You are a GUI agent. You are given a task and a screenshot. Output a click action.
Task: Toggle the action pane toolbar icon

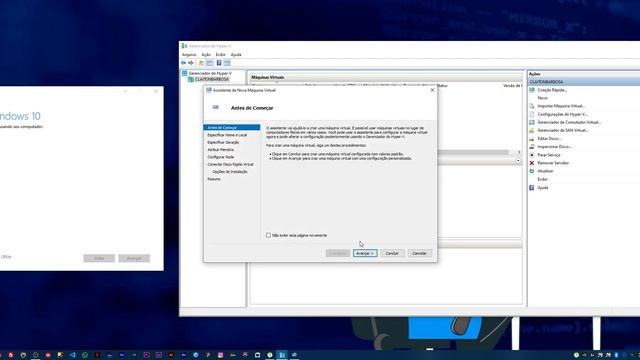[x=227, y=63]
